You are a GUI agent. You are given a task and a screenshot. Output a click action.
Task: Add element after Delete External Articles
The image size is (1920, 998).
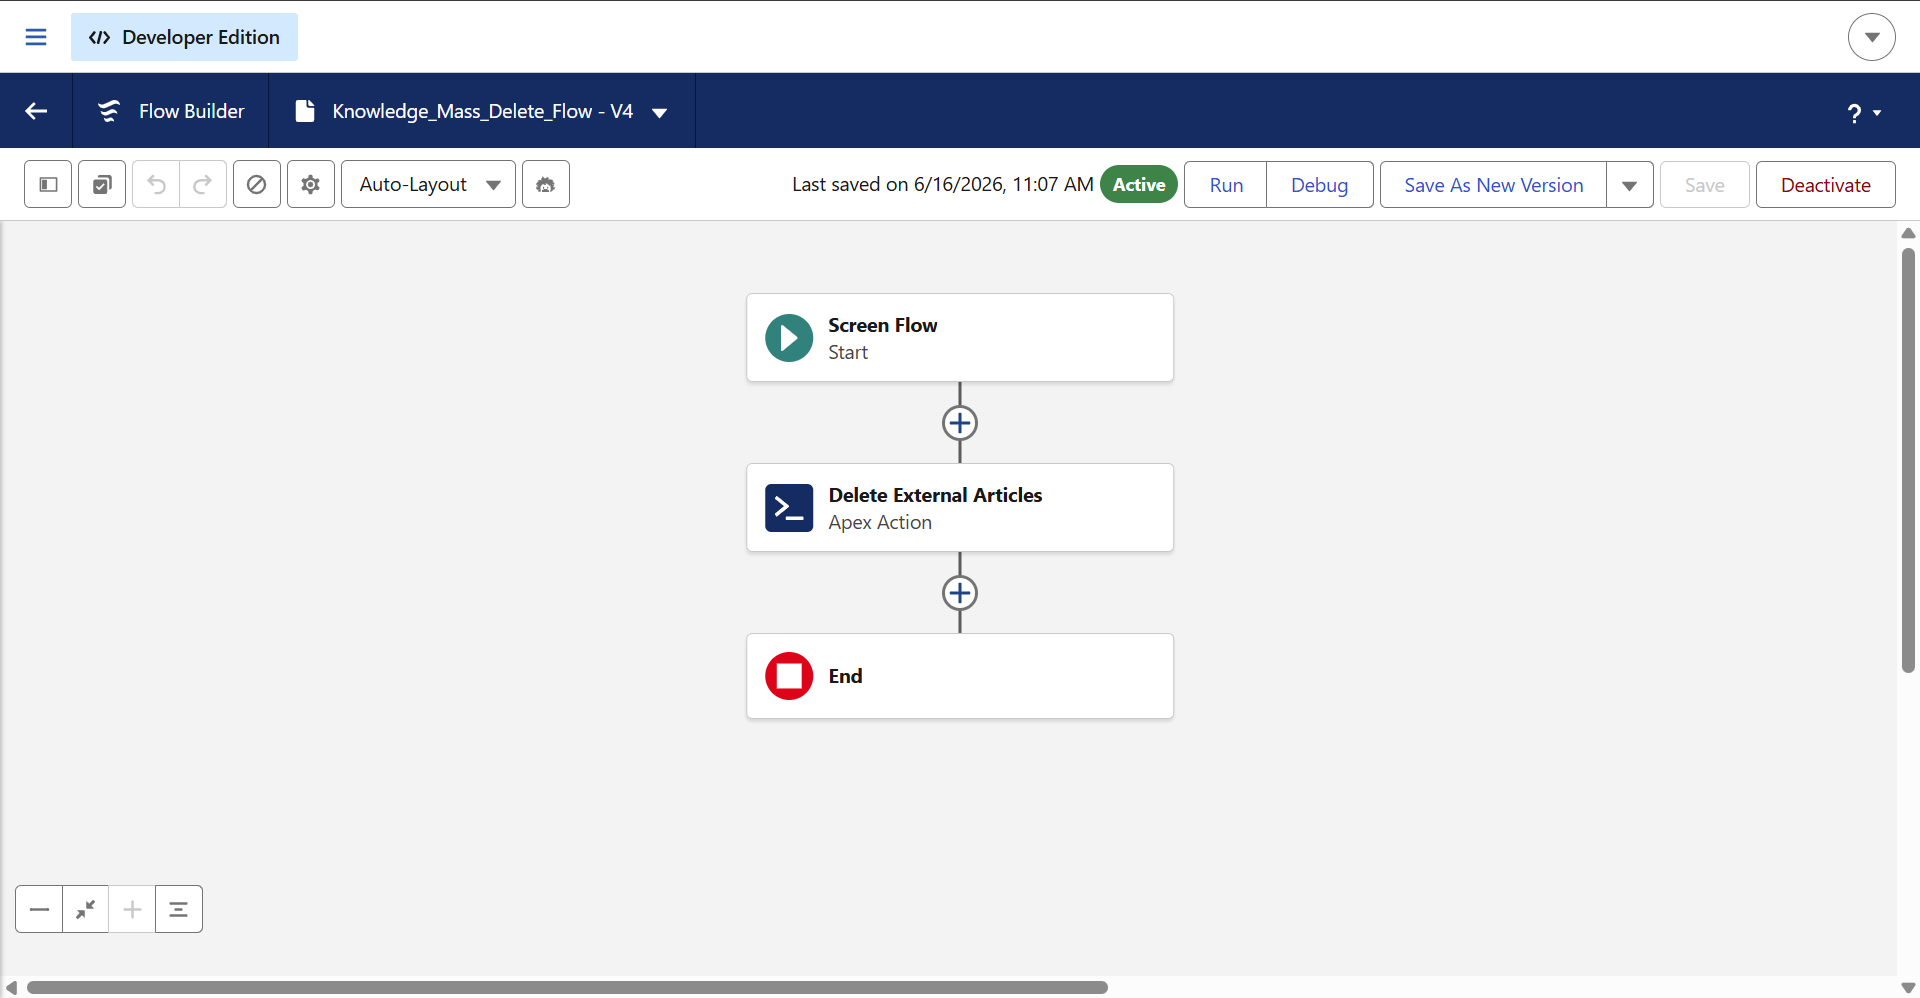960,593
